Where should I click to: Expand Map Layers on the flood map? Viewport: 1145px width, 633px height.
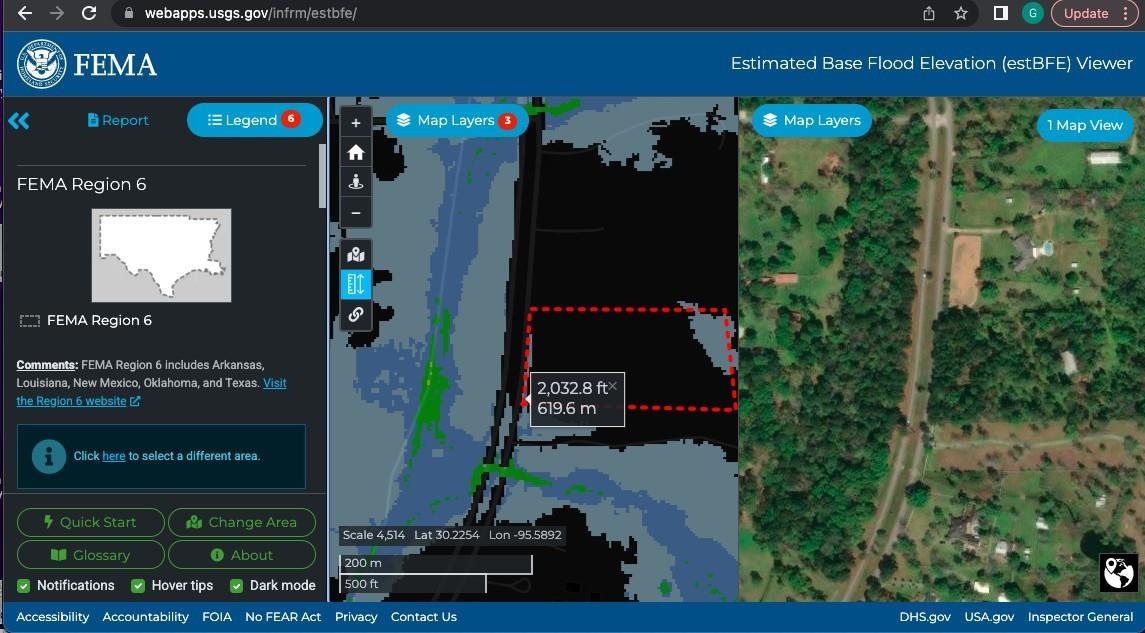pos(456,120)
